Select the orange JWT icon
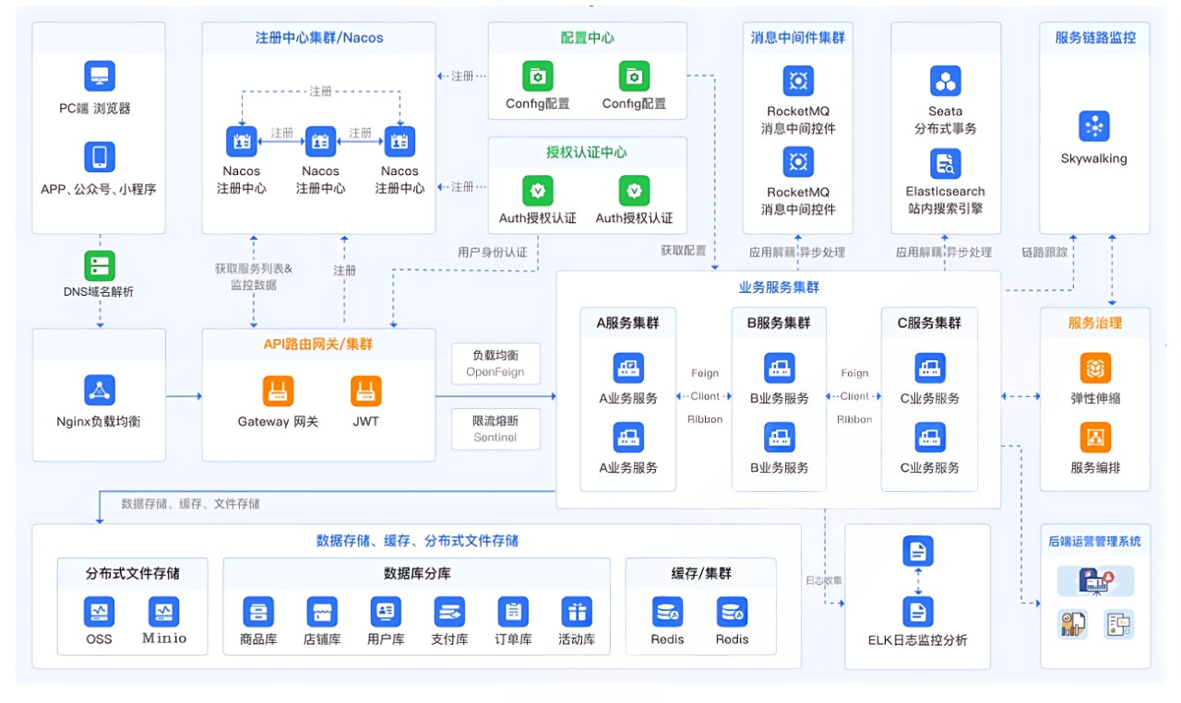 coord(366,391)
